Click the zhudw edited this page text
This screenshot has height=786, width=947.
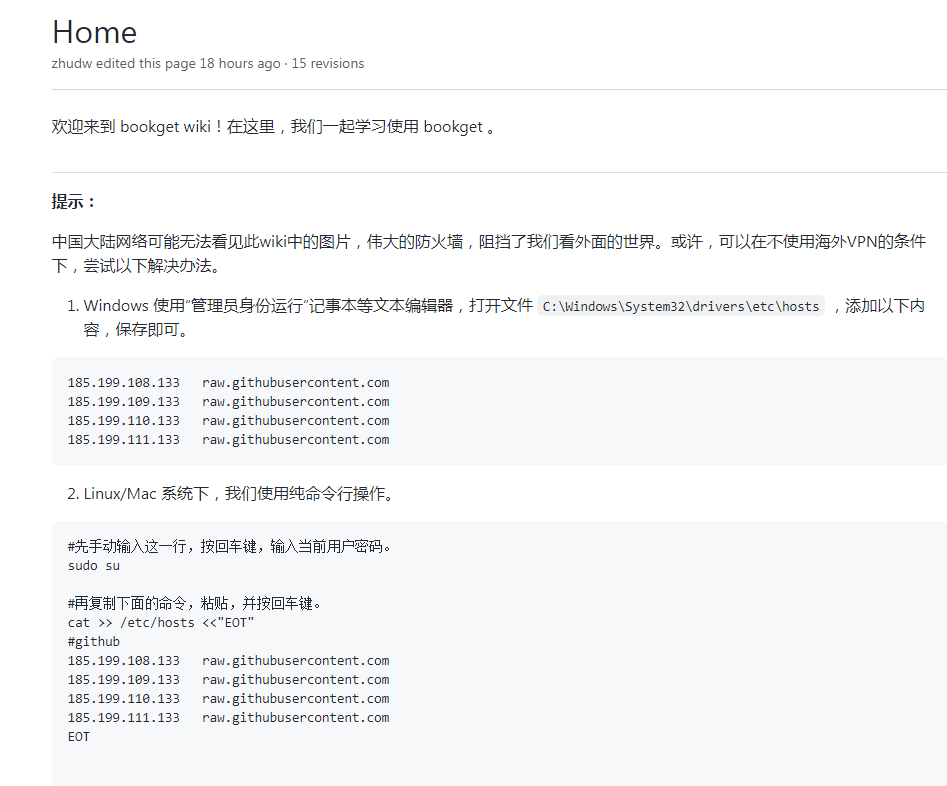(166, 63)
